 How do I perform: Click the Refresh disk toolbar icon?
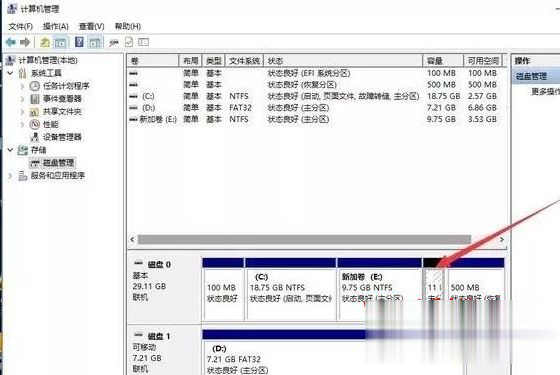pos(114,43)
